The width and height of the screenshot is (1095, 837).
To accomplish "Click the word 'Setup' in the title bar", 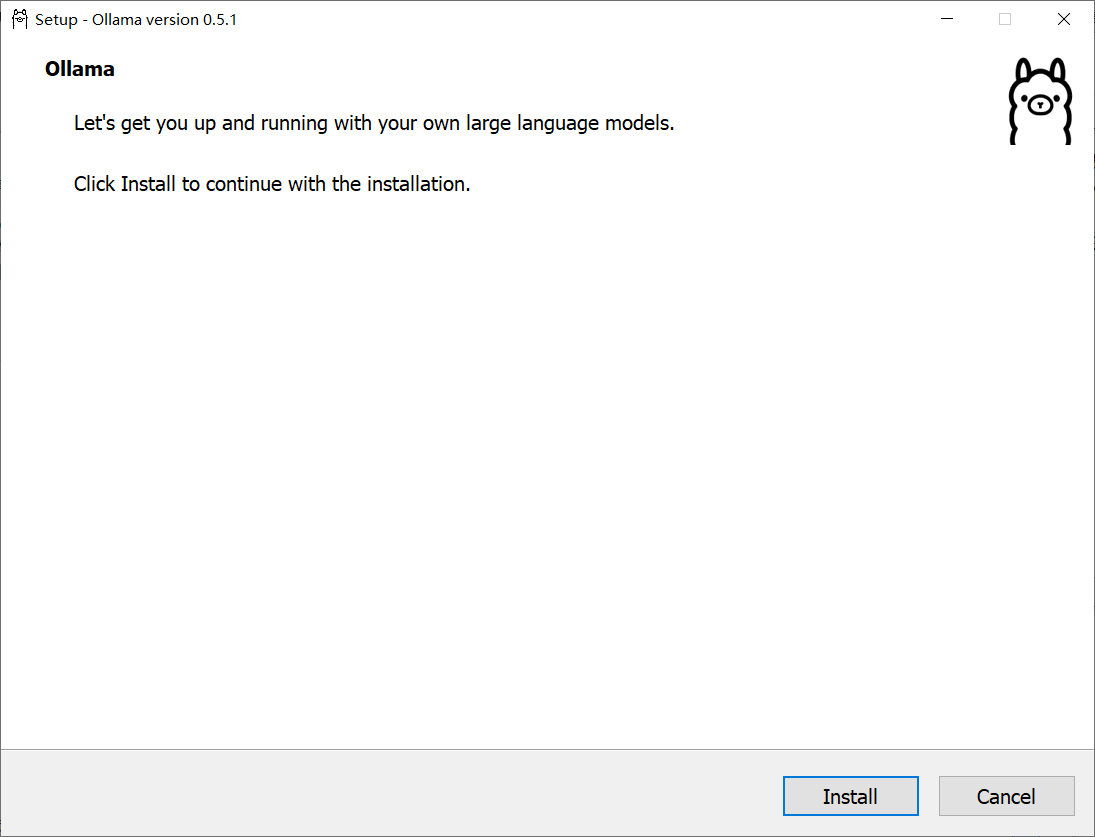I will pyautogui.click(x=56, y=20).
